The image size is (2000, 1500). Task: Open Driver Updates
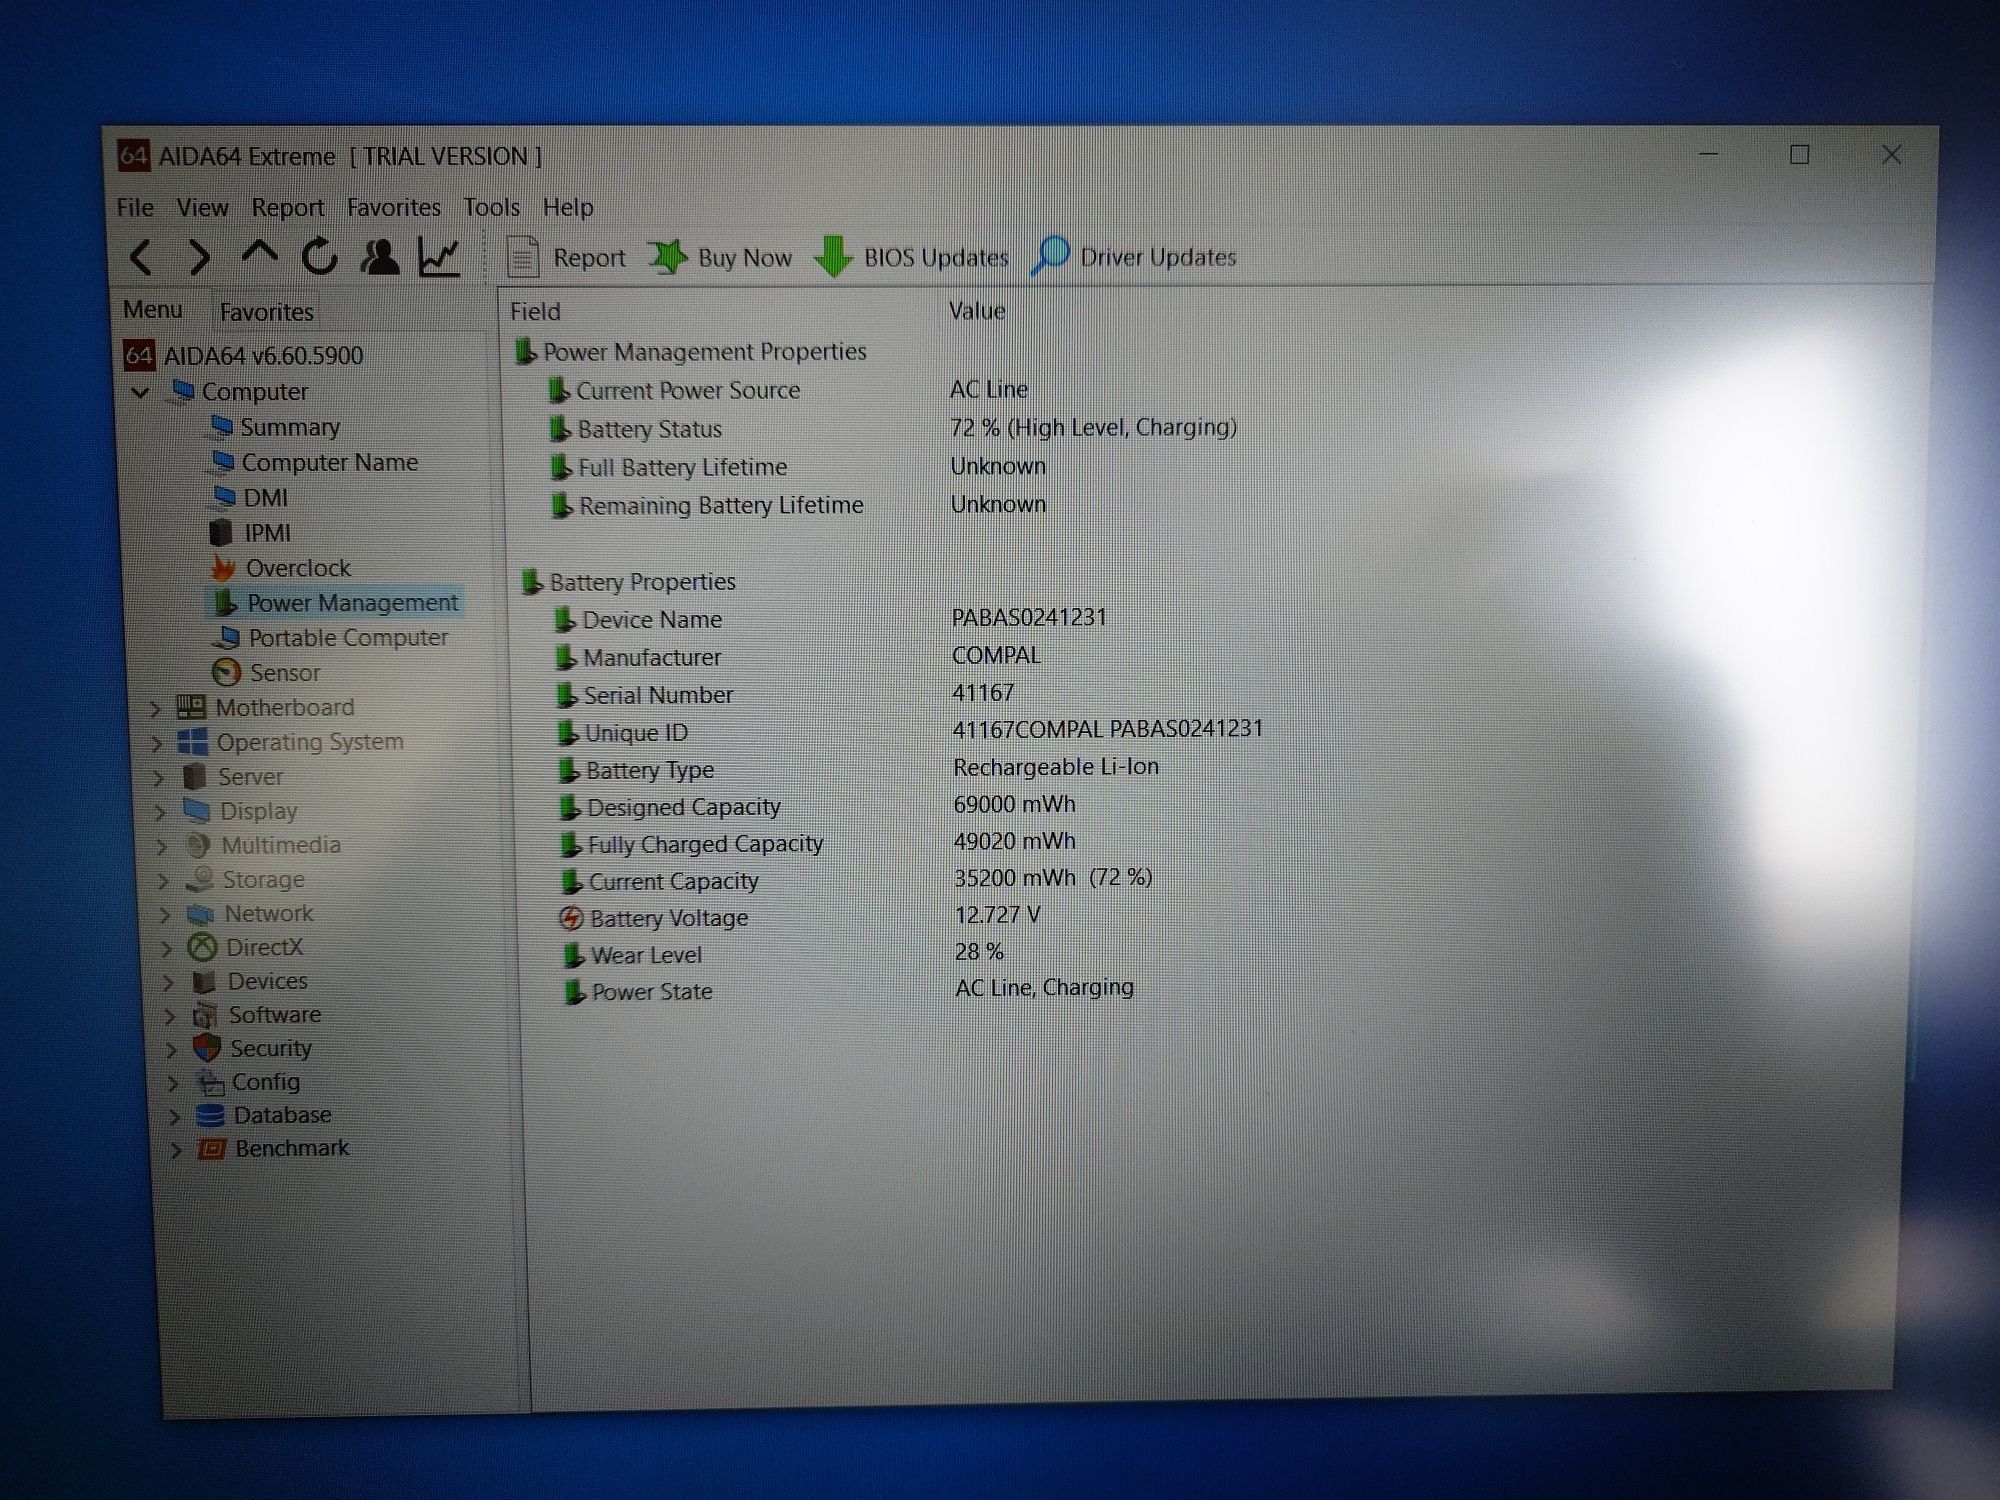point(1134,257)
